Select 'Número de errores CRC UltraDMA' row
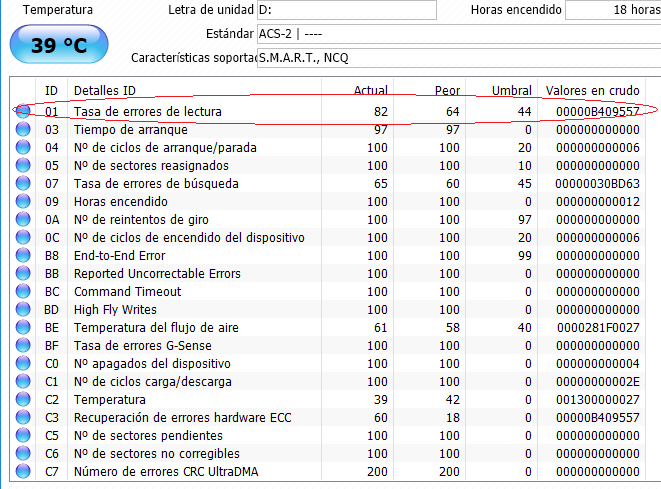 click(327, 471)
